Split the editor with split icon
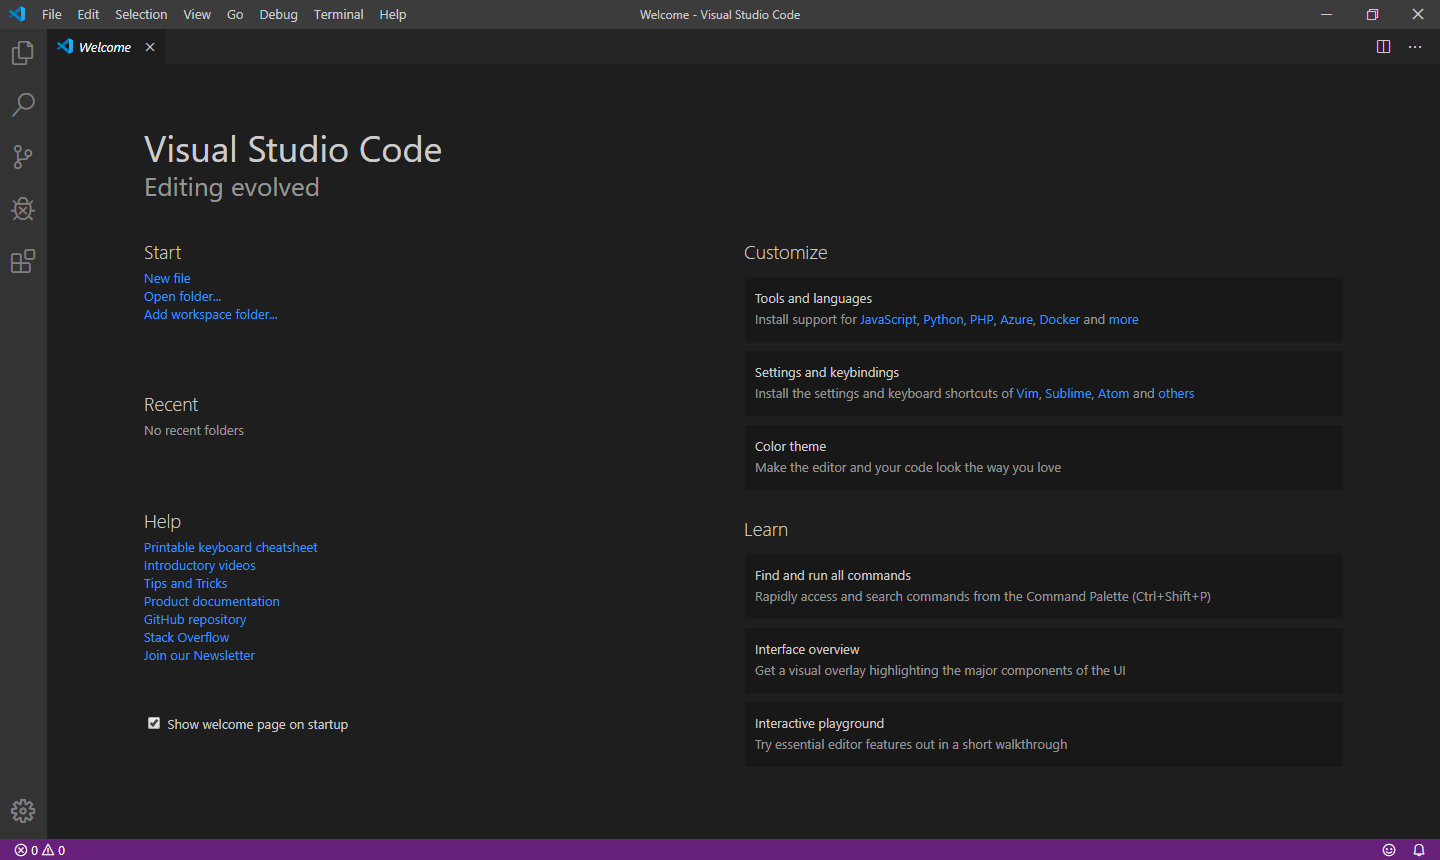This screenshot has height=860, width=1440. tap(1383, 47)
